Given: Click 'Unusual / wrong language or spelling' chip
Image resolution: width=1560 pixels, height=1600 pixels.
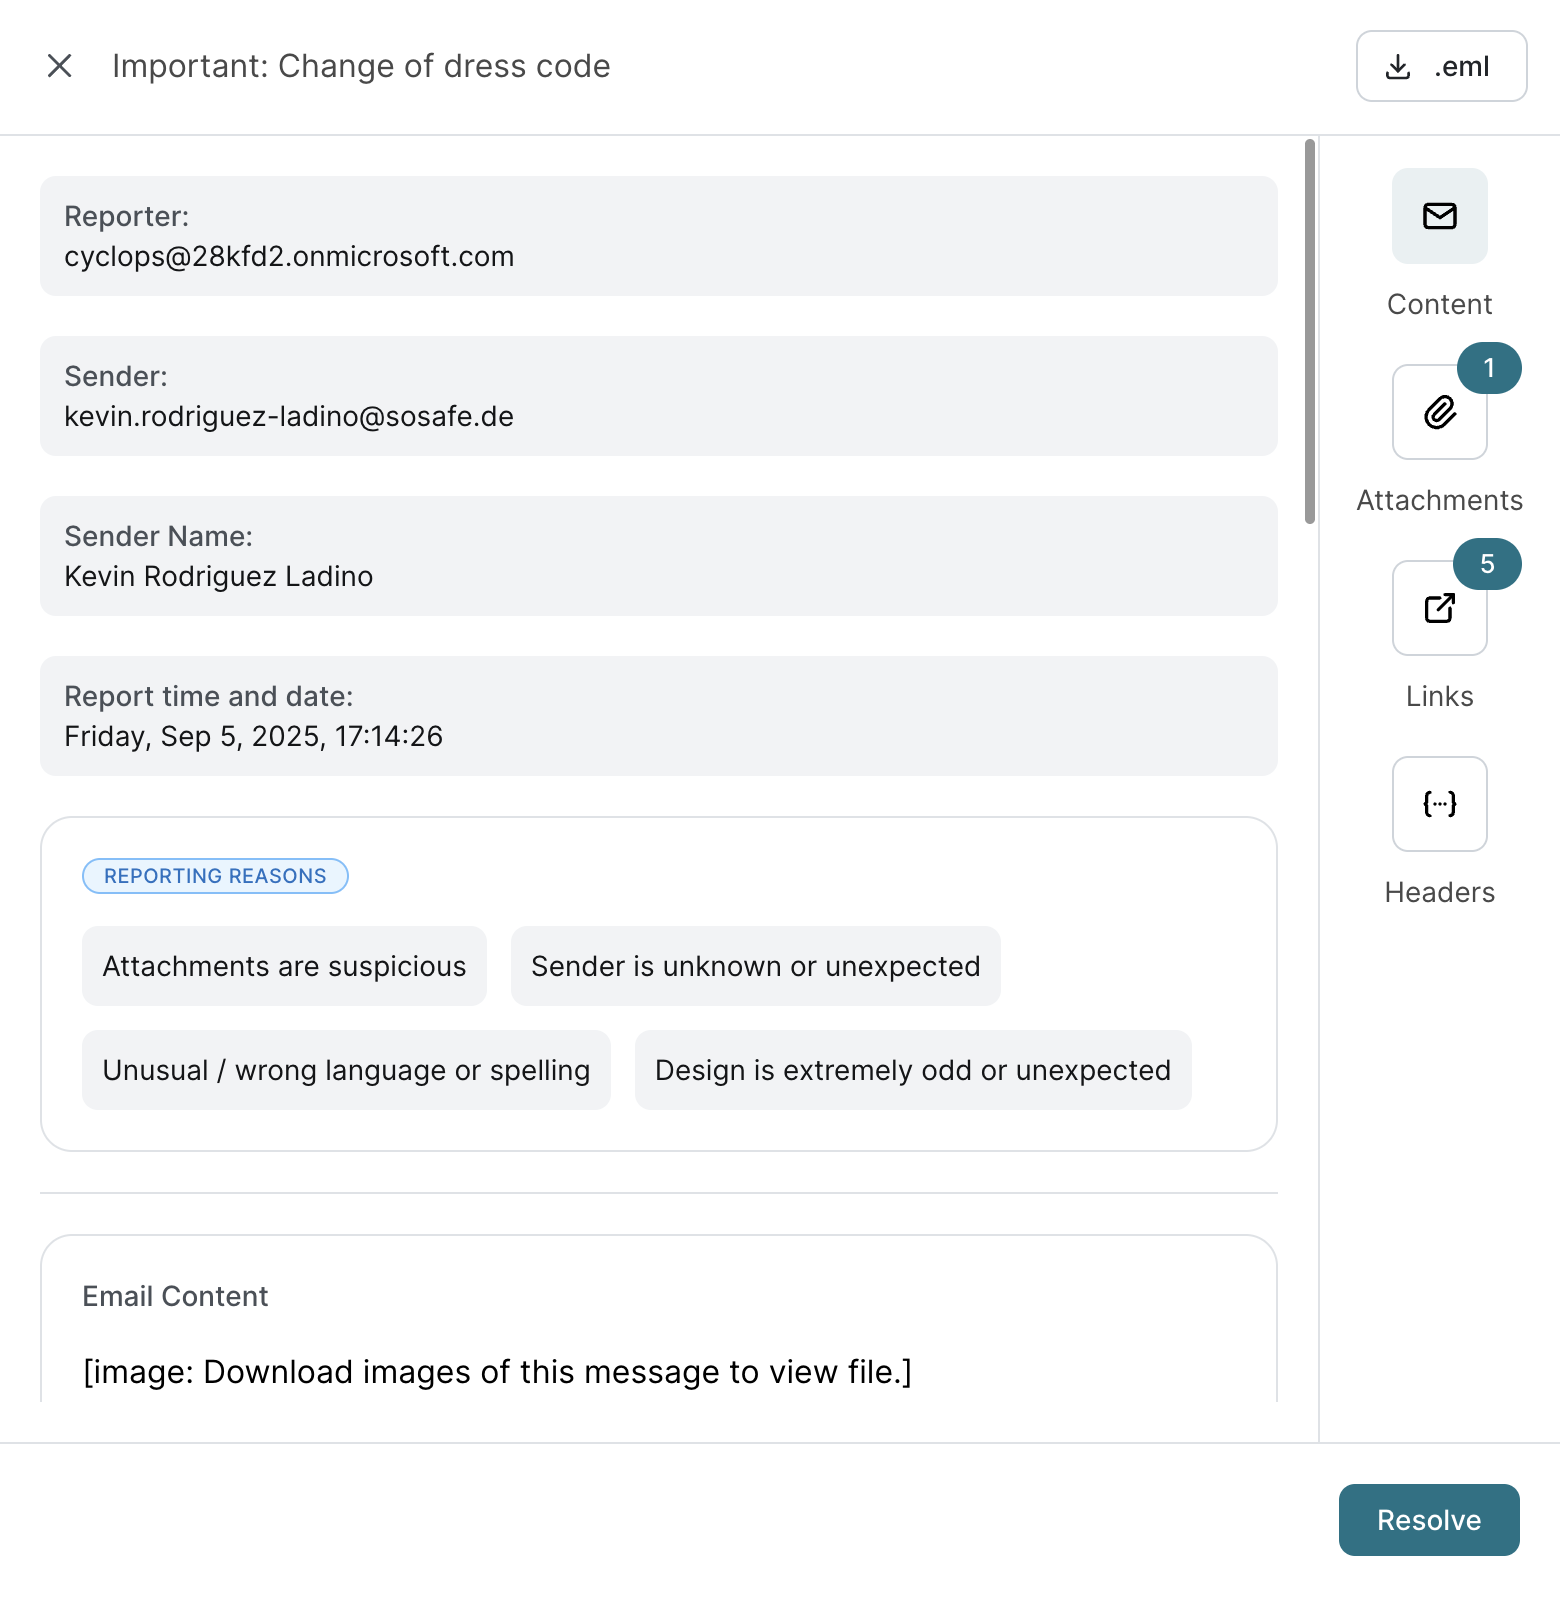Looking at the screenshot, I should 346,1070.
